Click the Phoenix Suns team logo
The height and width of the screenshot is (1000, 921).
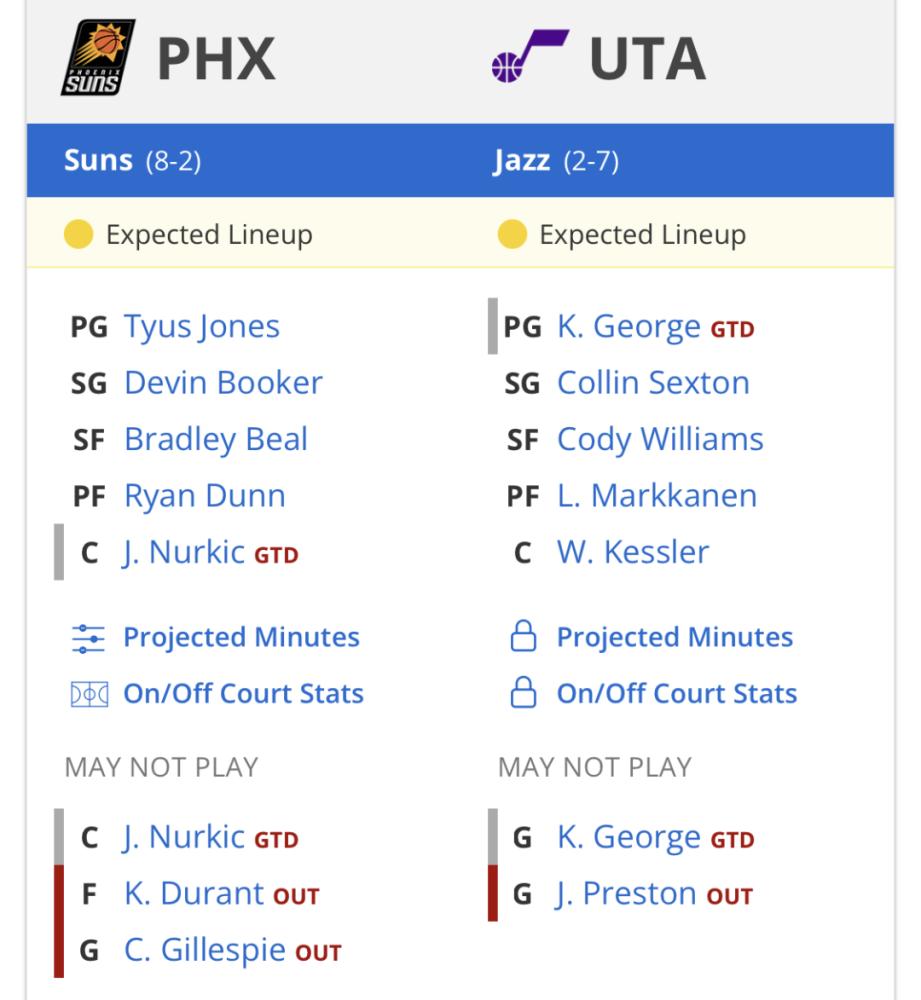point(98,57)
